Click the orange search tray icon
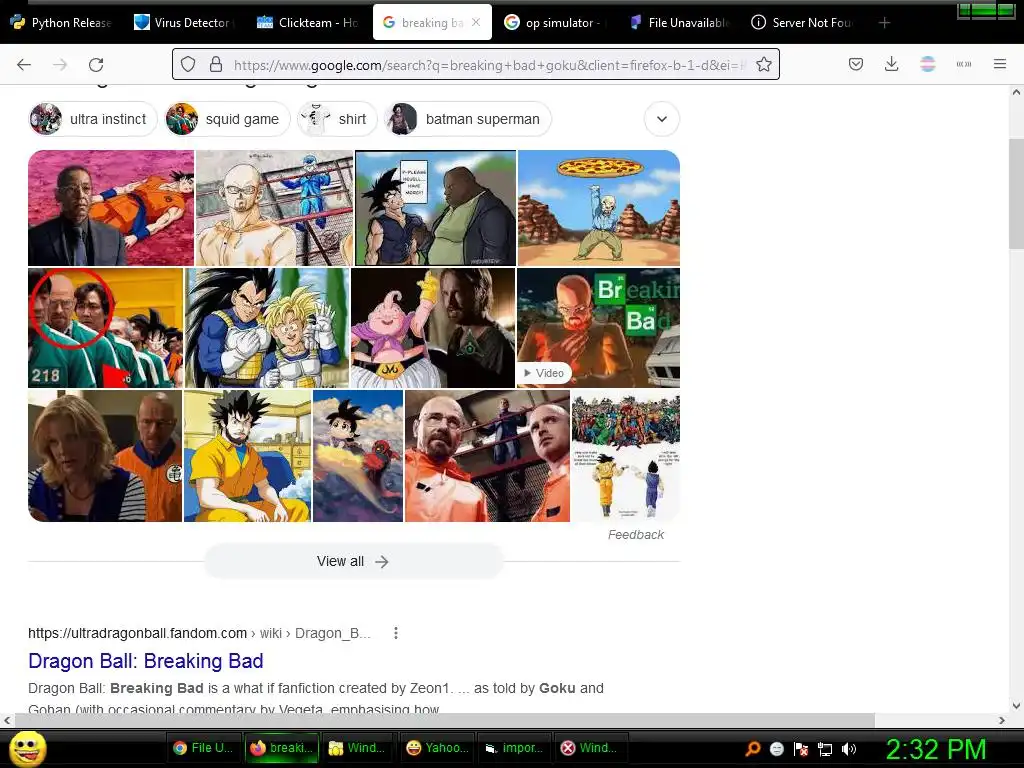This screenshot has height=768, width=1024. pos(752,749)
